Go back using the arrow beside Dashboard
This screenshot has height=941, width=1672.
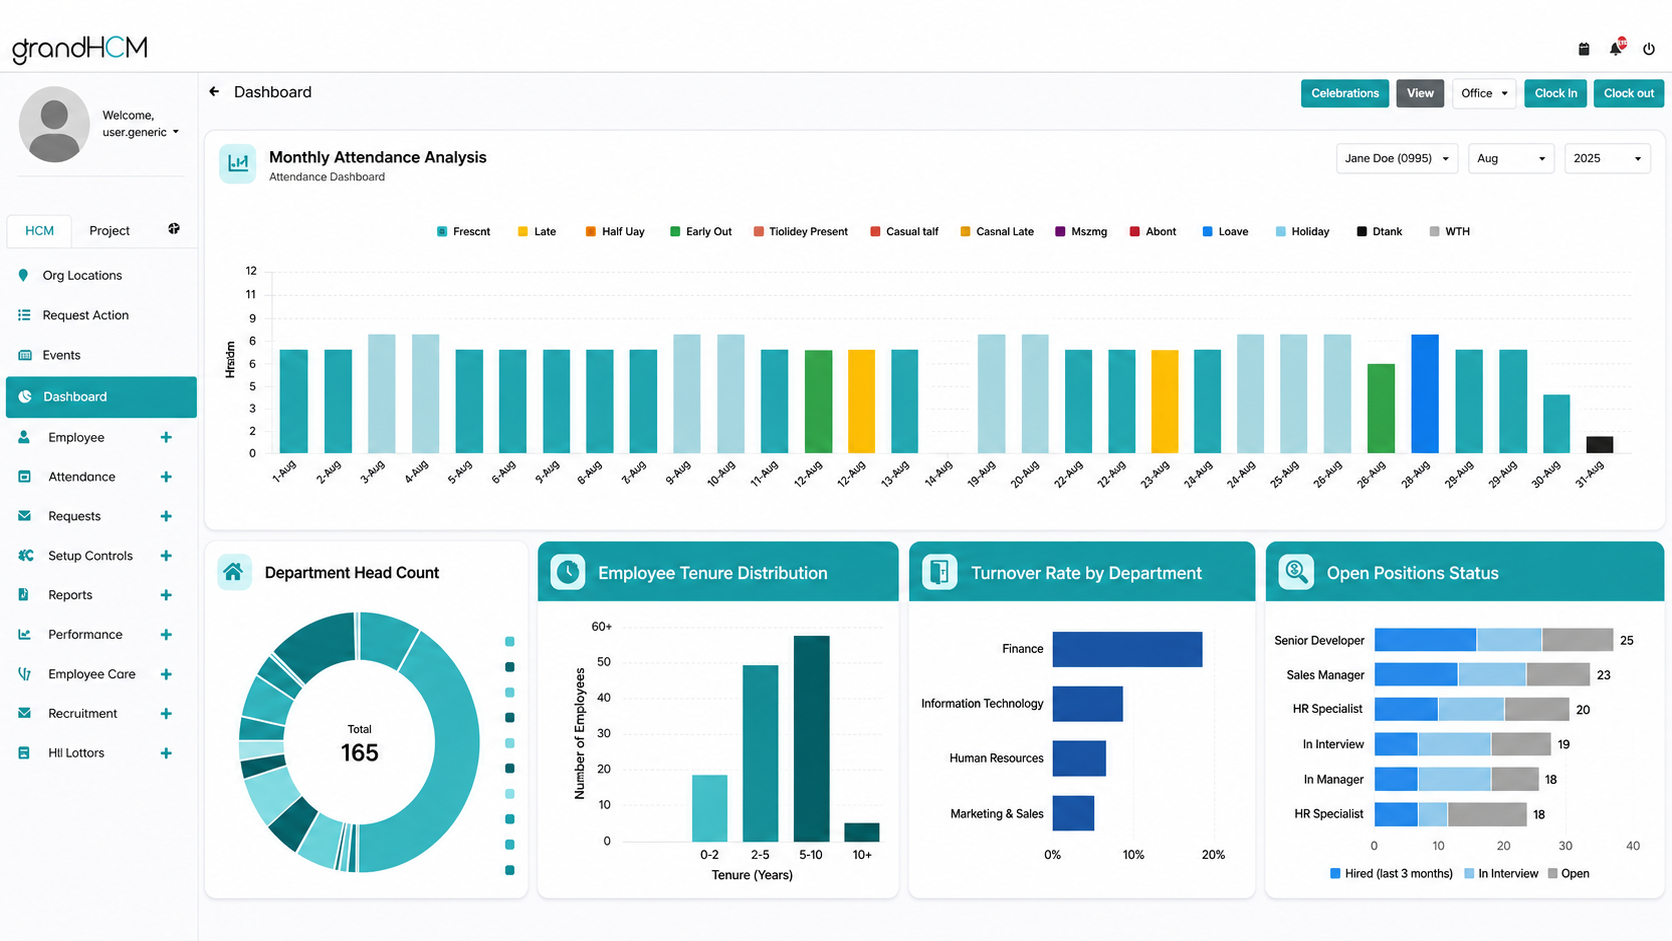click(x=214, y=92)
